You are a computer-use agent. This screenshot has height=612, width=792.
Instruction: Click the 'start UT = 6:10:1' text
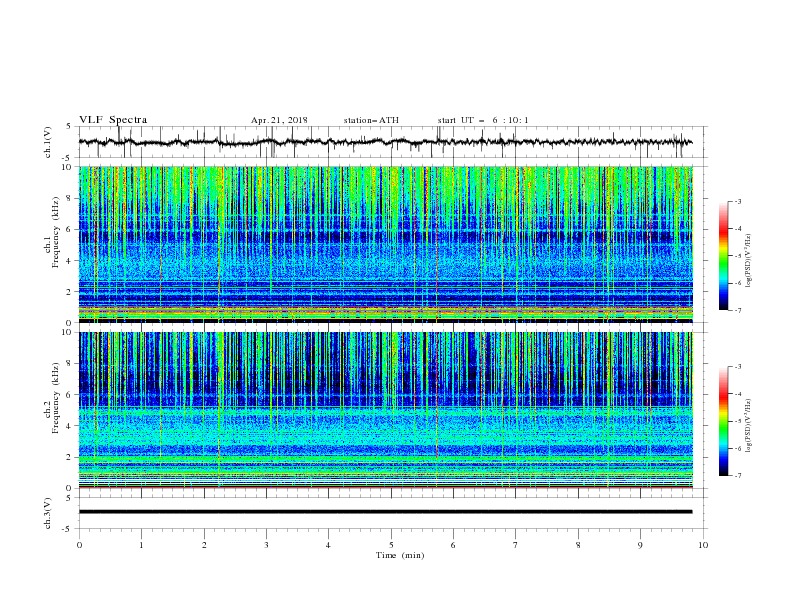[483, 120]
